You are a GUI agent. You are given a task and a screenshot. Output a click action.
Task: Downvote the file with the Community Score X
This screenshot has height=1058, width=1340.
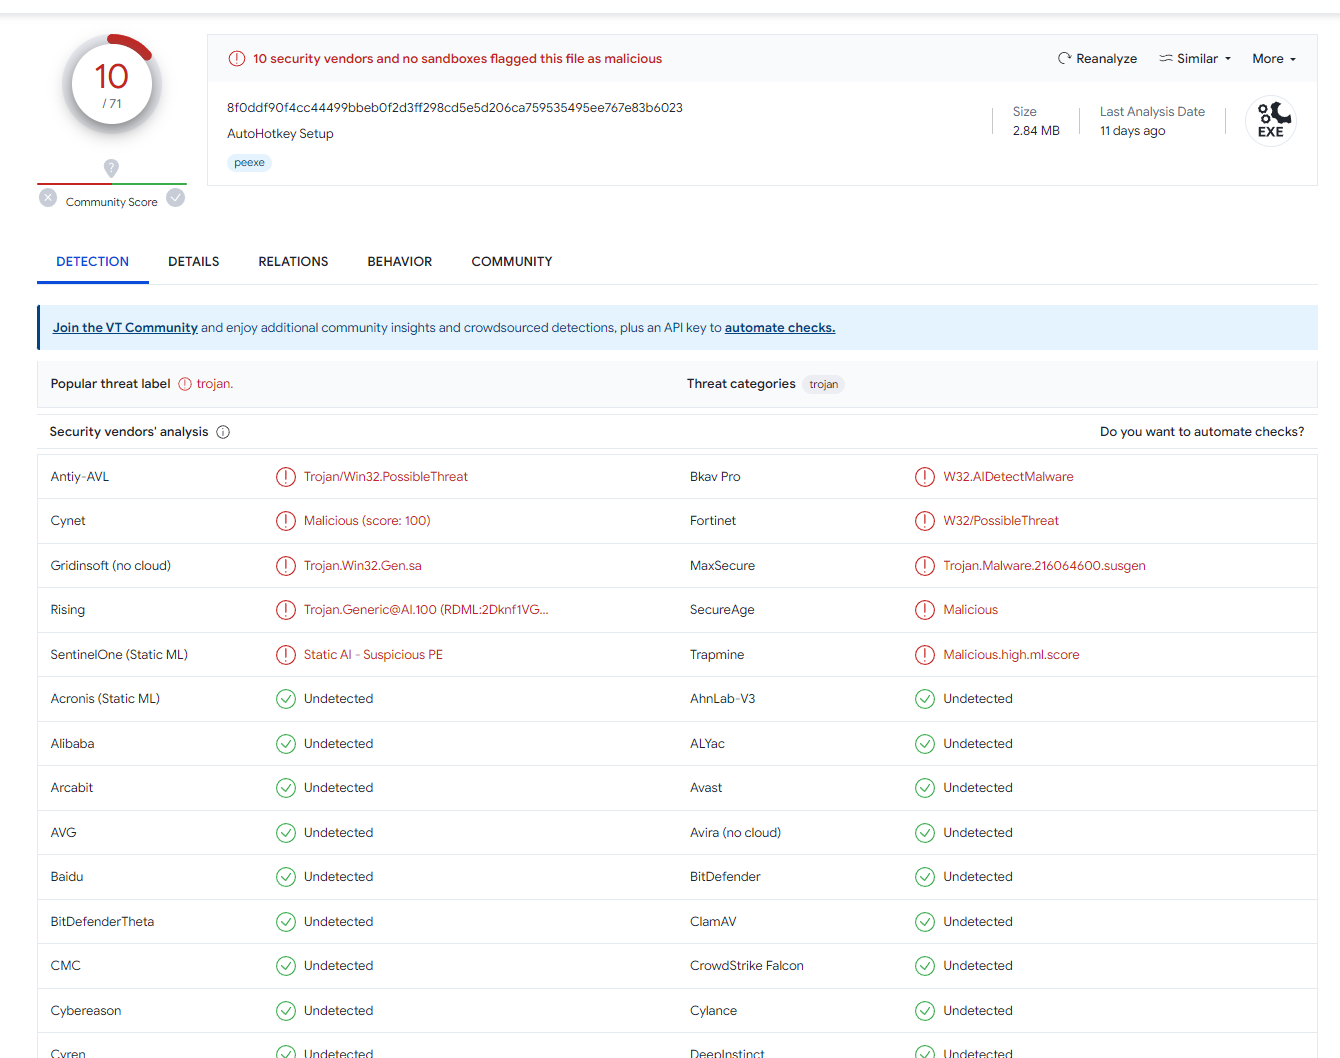tap(47, 198)
